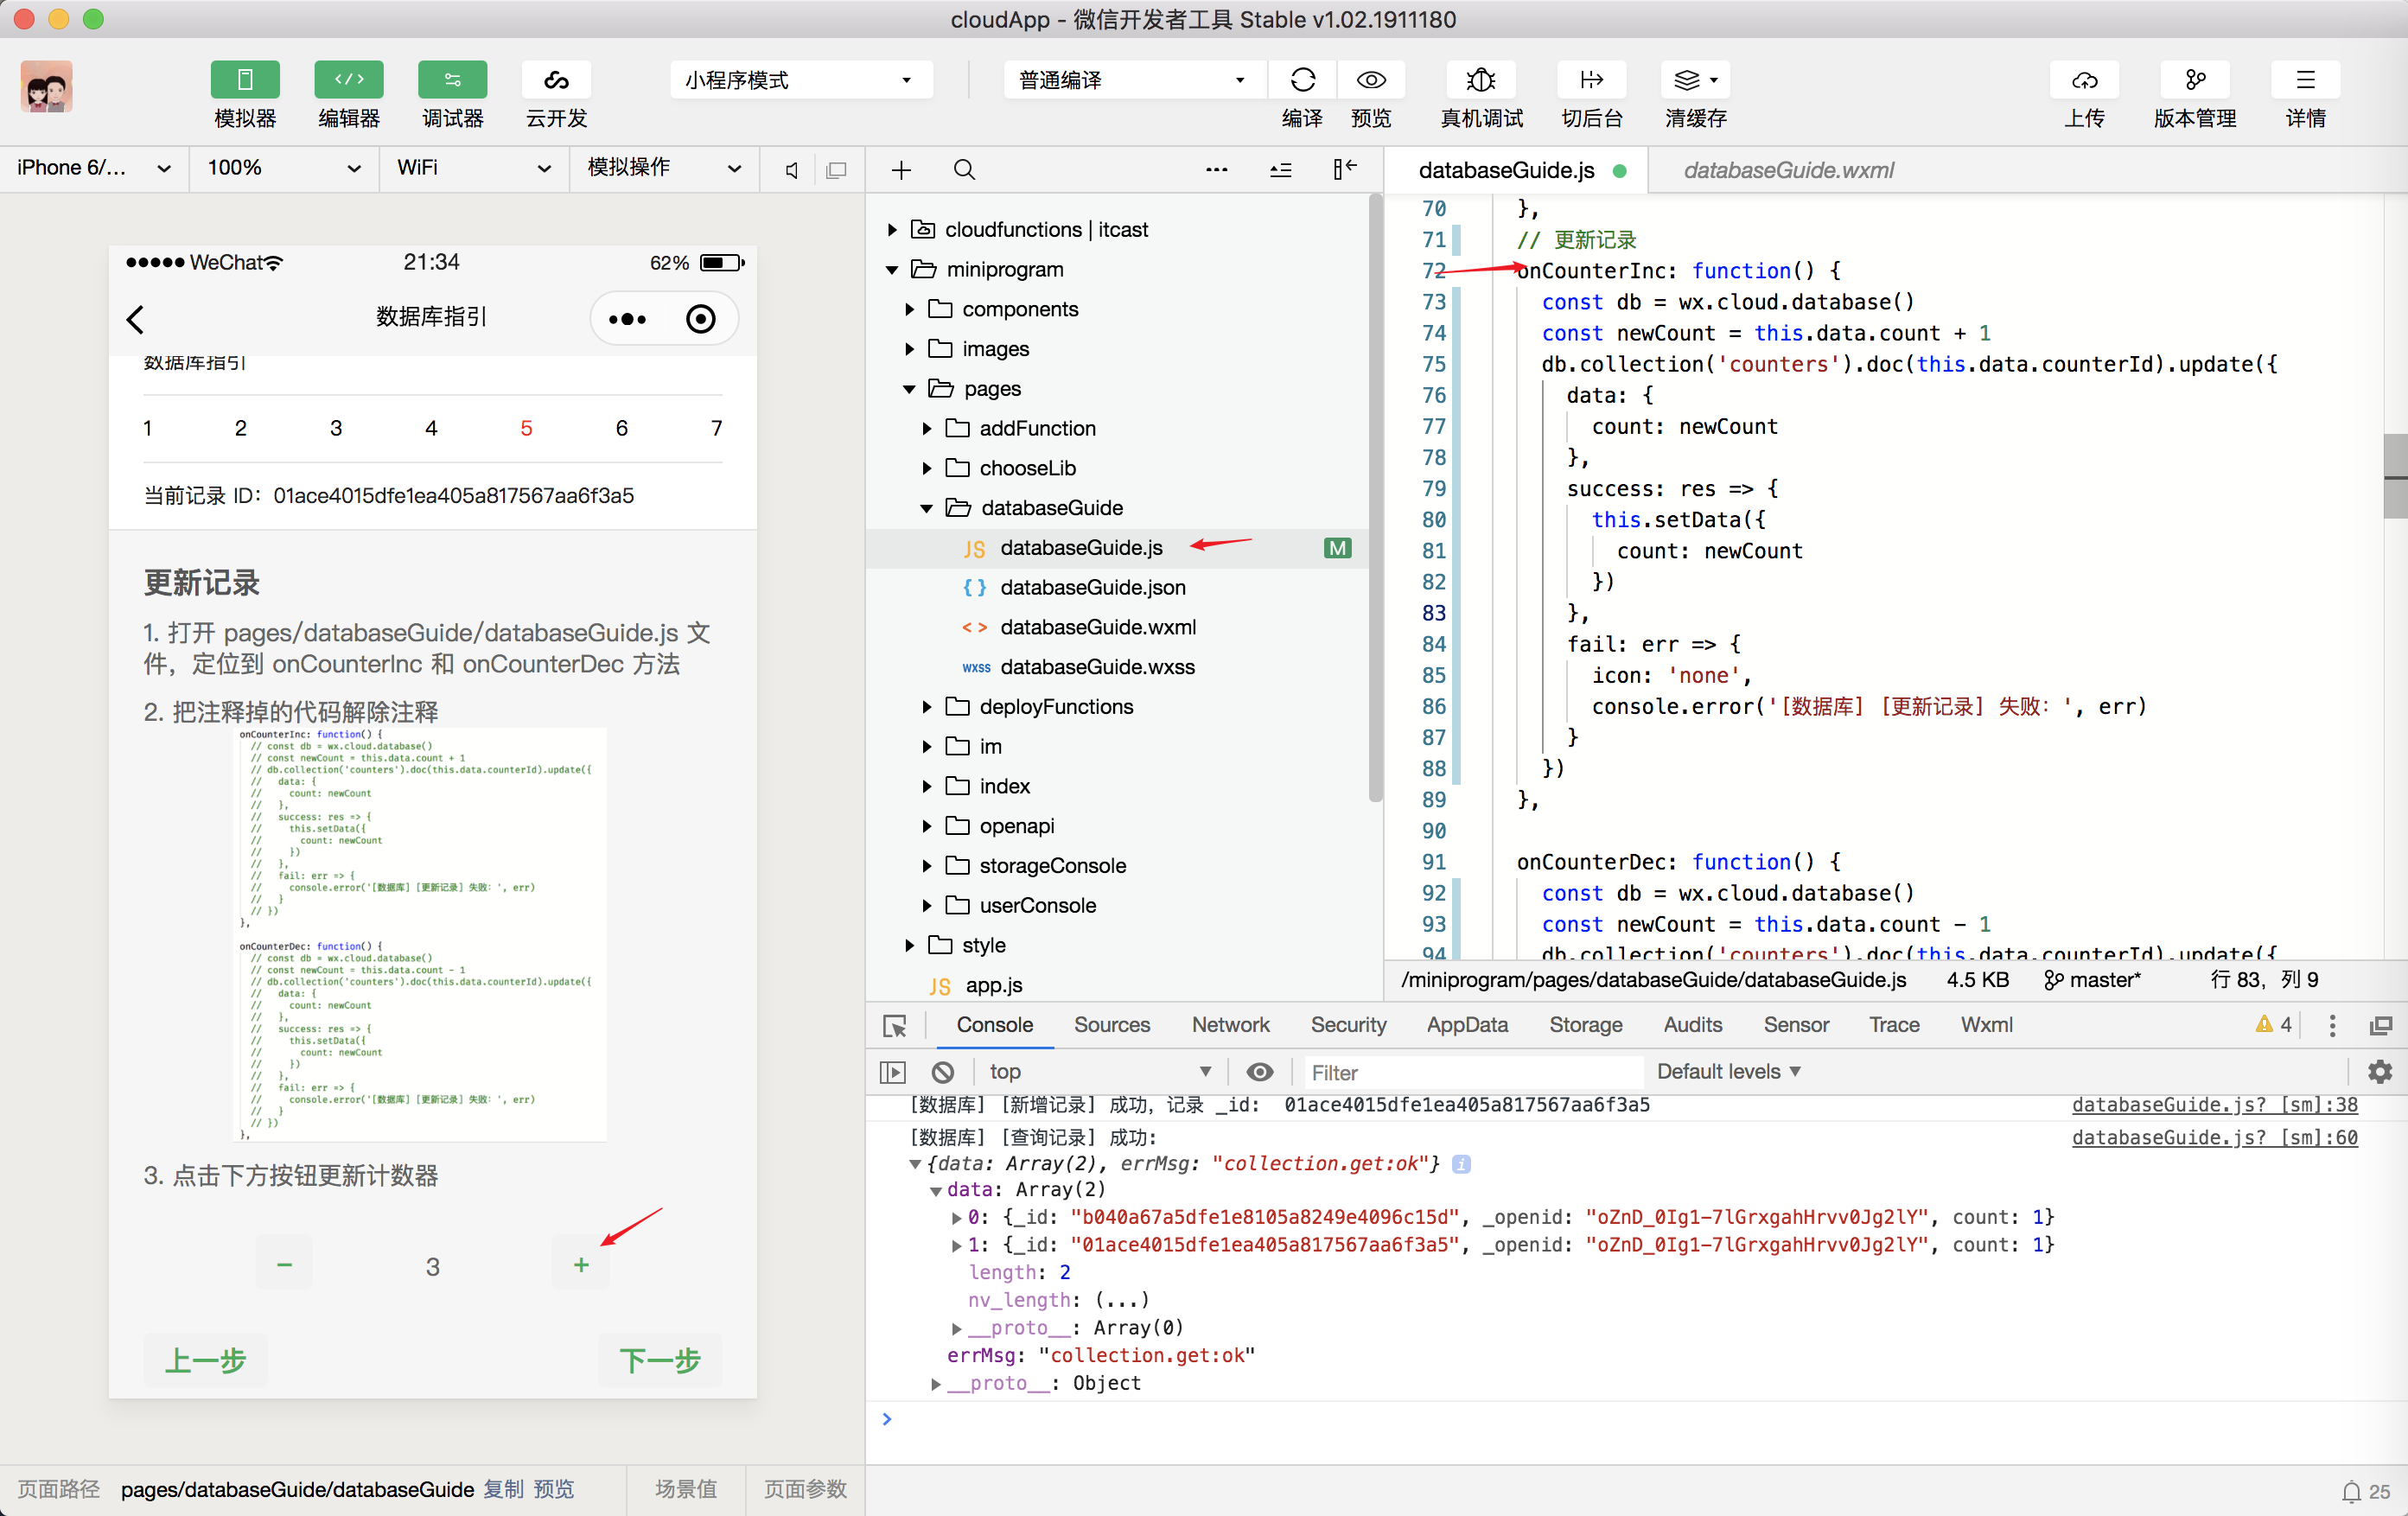Open the 小程序模式 mode dropdown

click(800, 80)
